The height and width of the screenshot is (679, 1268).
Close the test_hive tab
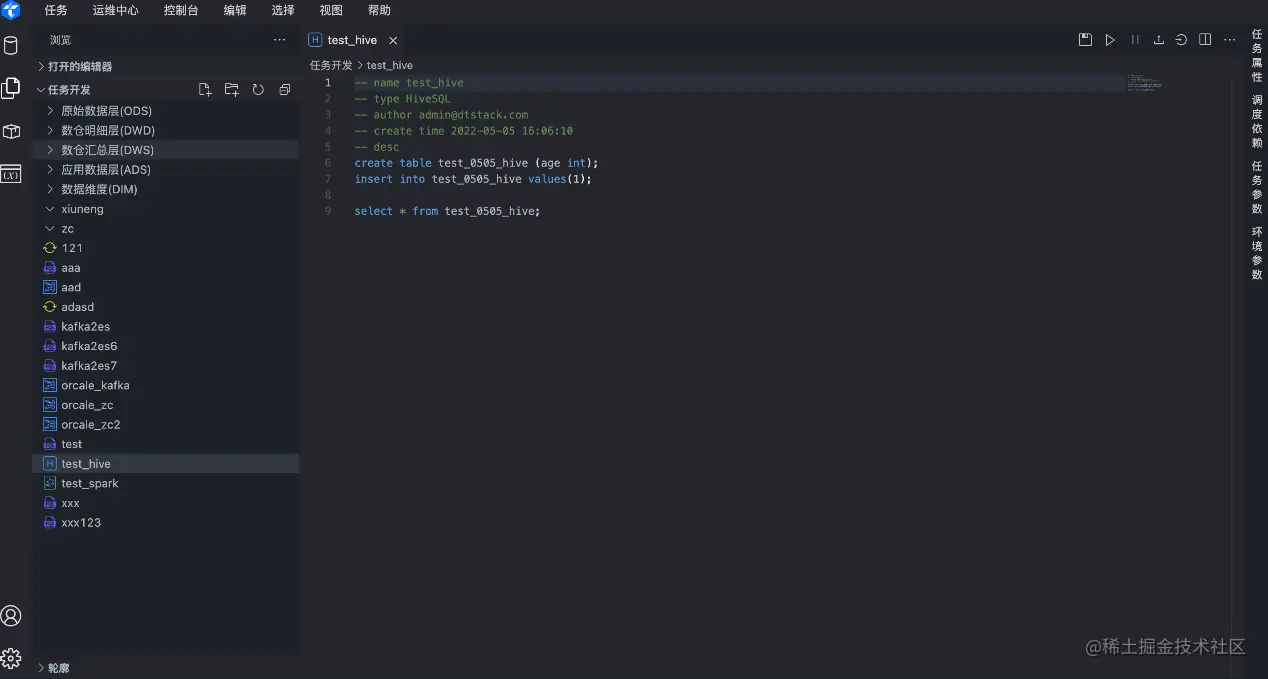coord(393,40)
